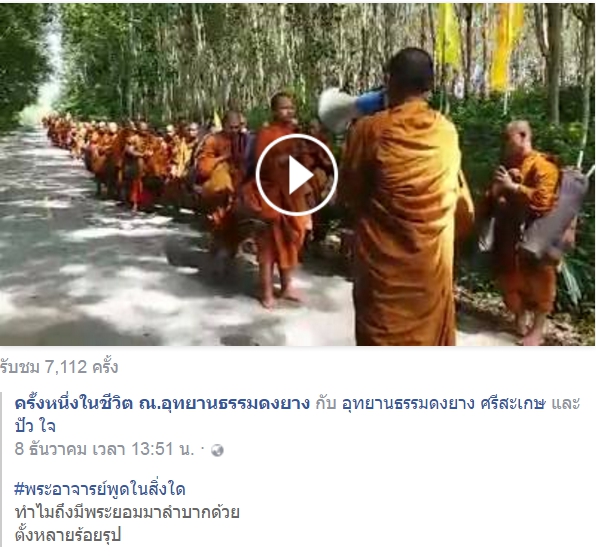Click the word และ before ปัว ใจ

click(x=565, y=403)
